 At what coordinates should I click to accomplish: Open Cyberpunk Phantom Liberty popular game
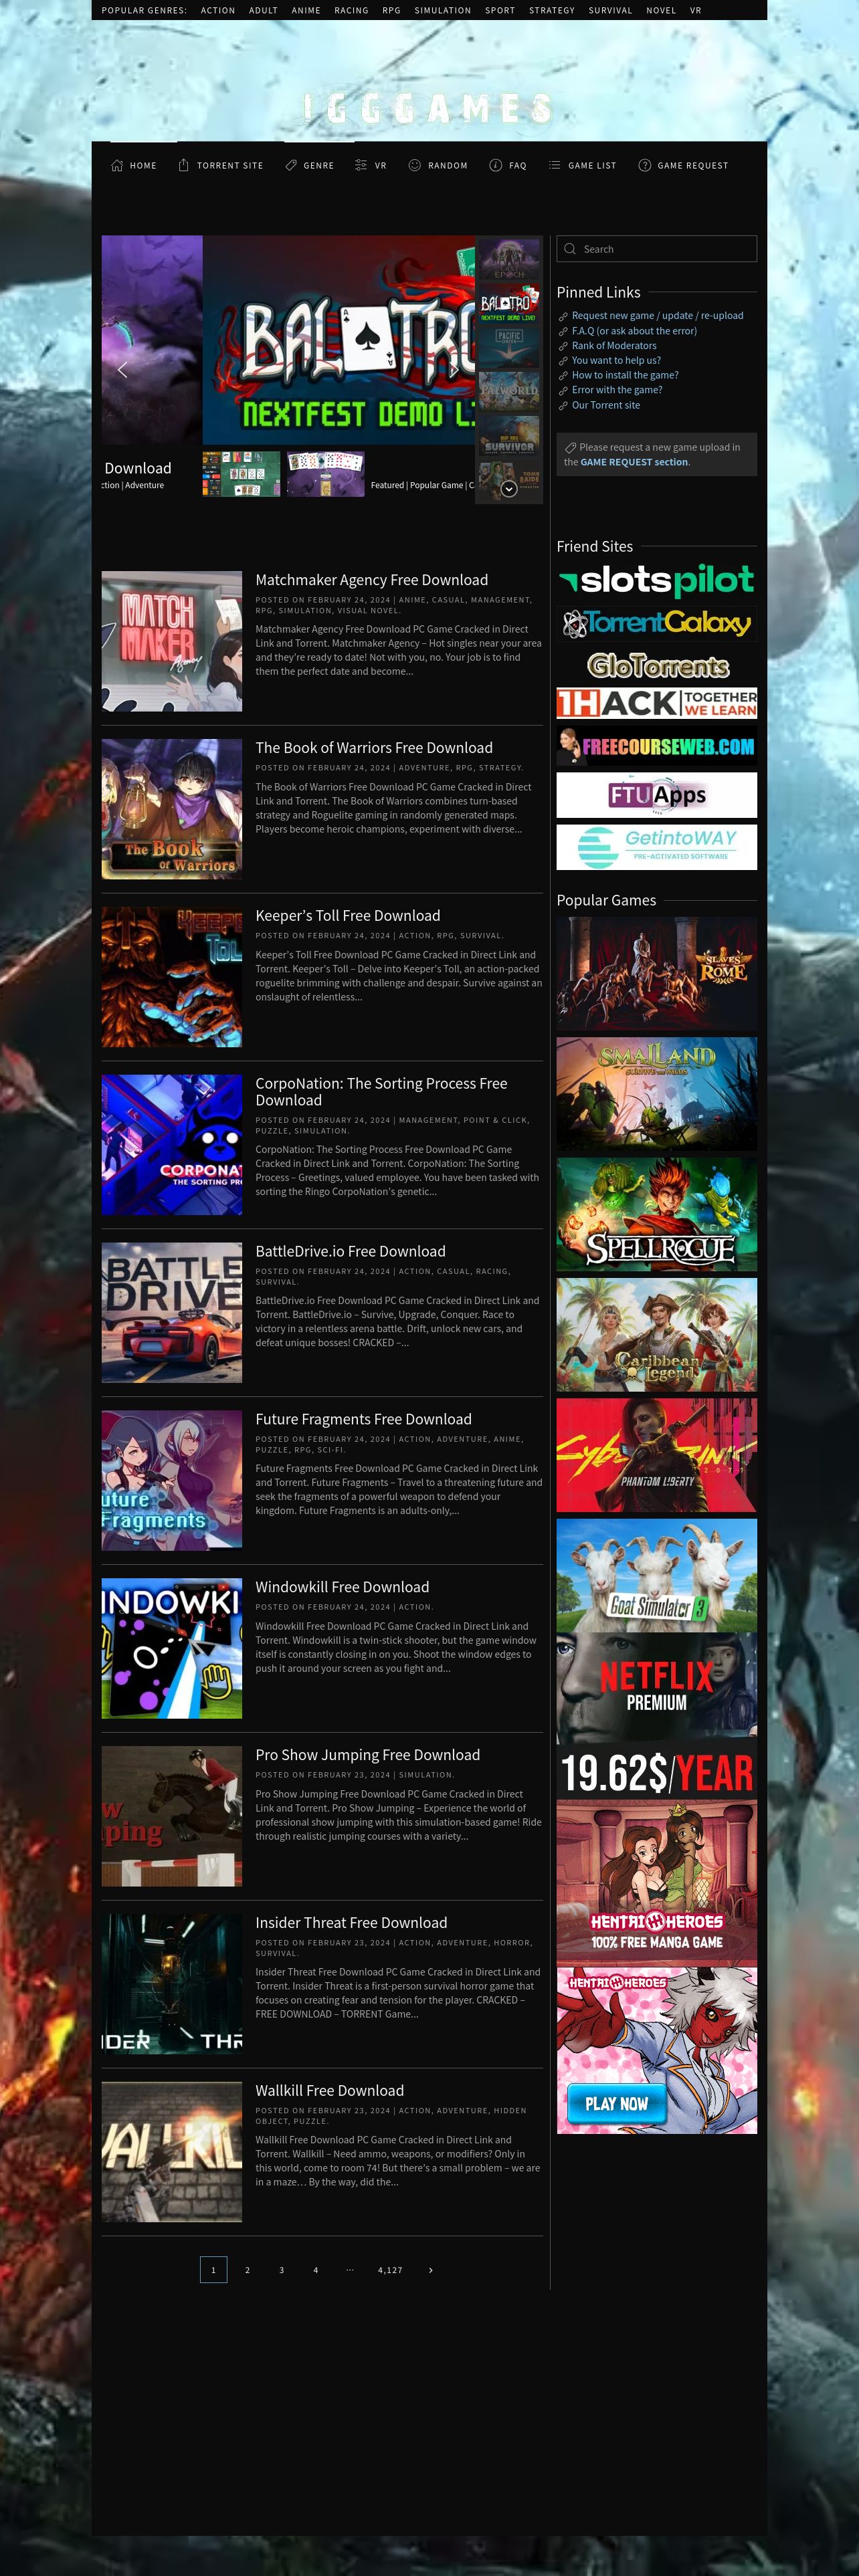[x=657, y=1455]
